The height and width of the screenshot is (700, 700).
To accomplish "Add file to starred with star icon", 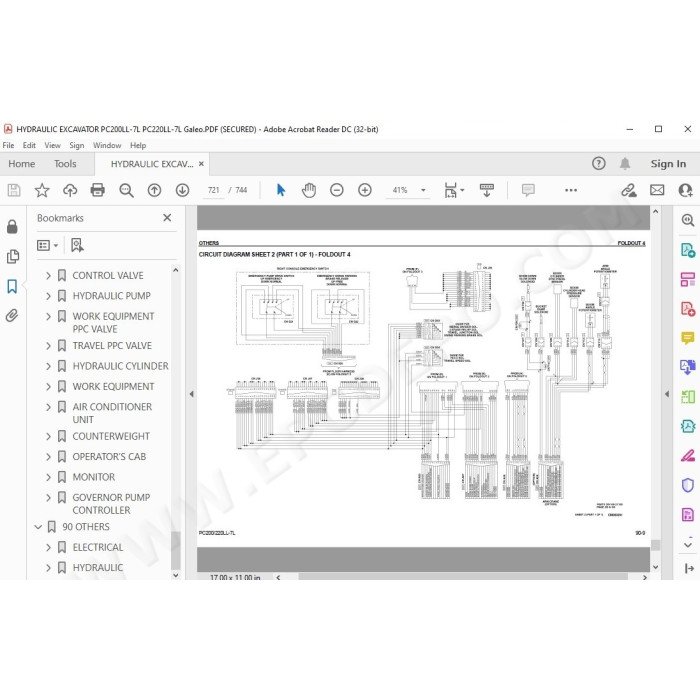I will (x=42, y=190).
